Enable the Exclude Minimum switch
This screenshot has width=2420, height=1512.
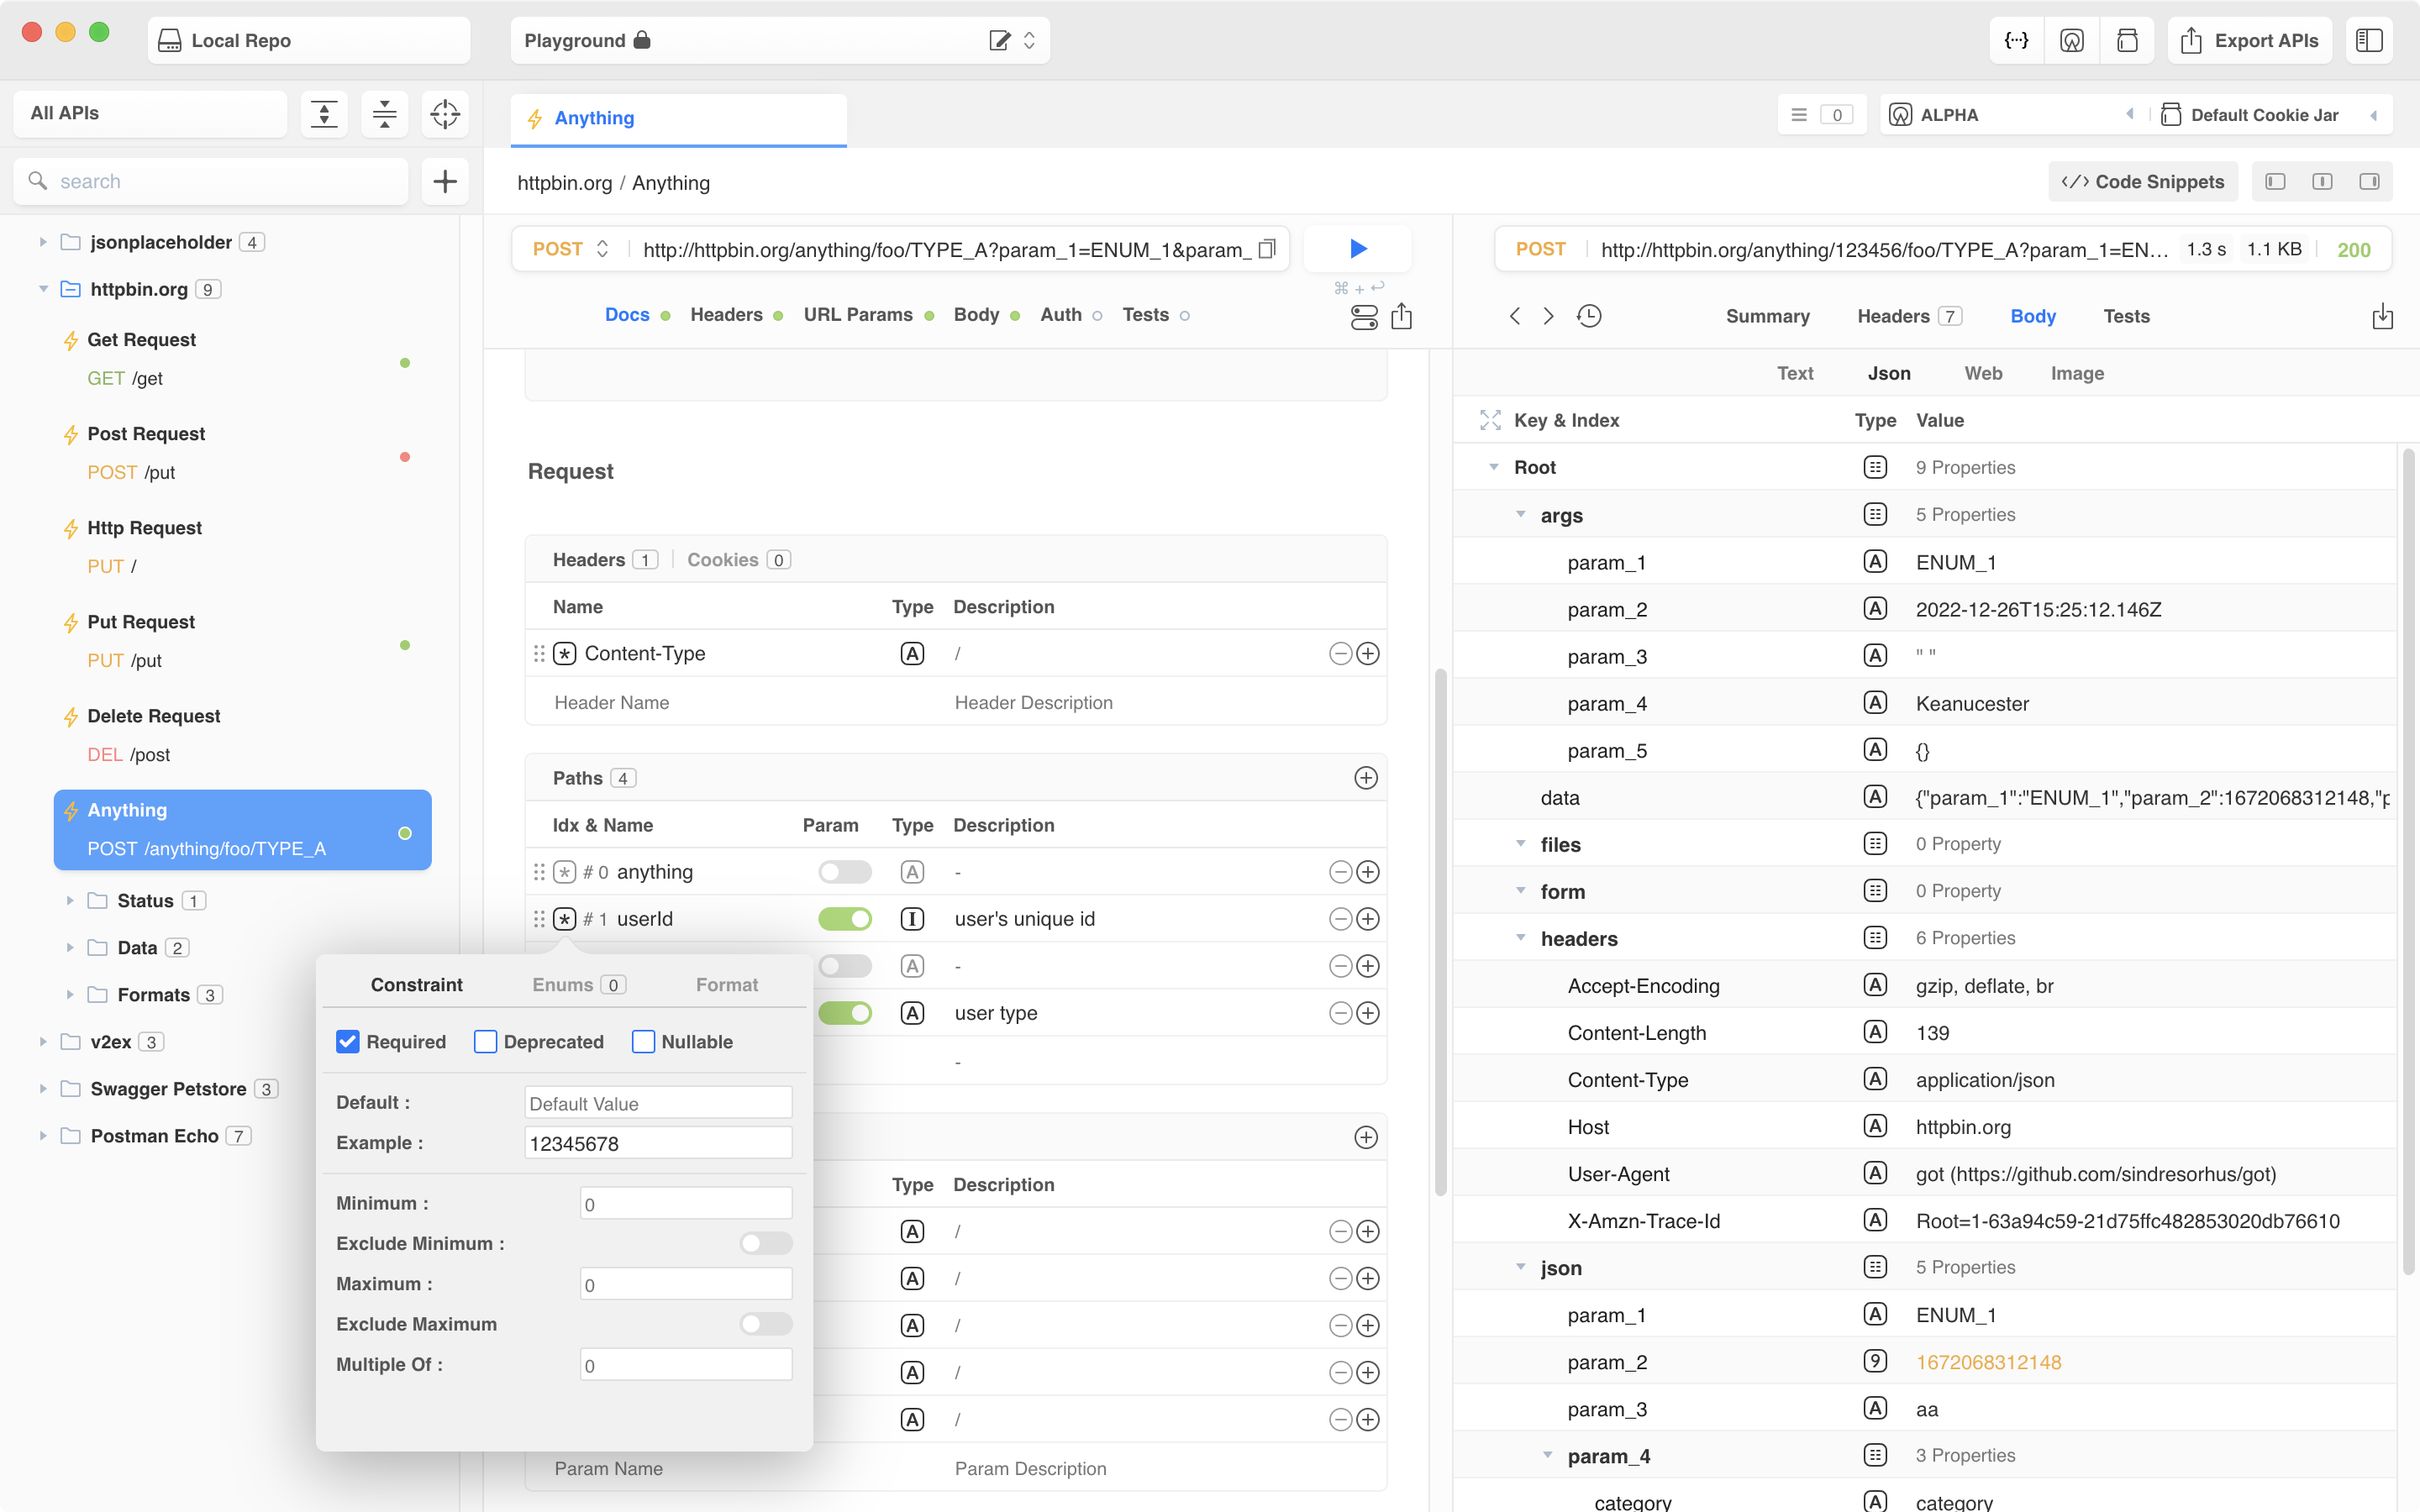[766, 1243]
